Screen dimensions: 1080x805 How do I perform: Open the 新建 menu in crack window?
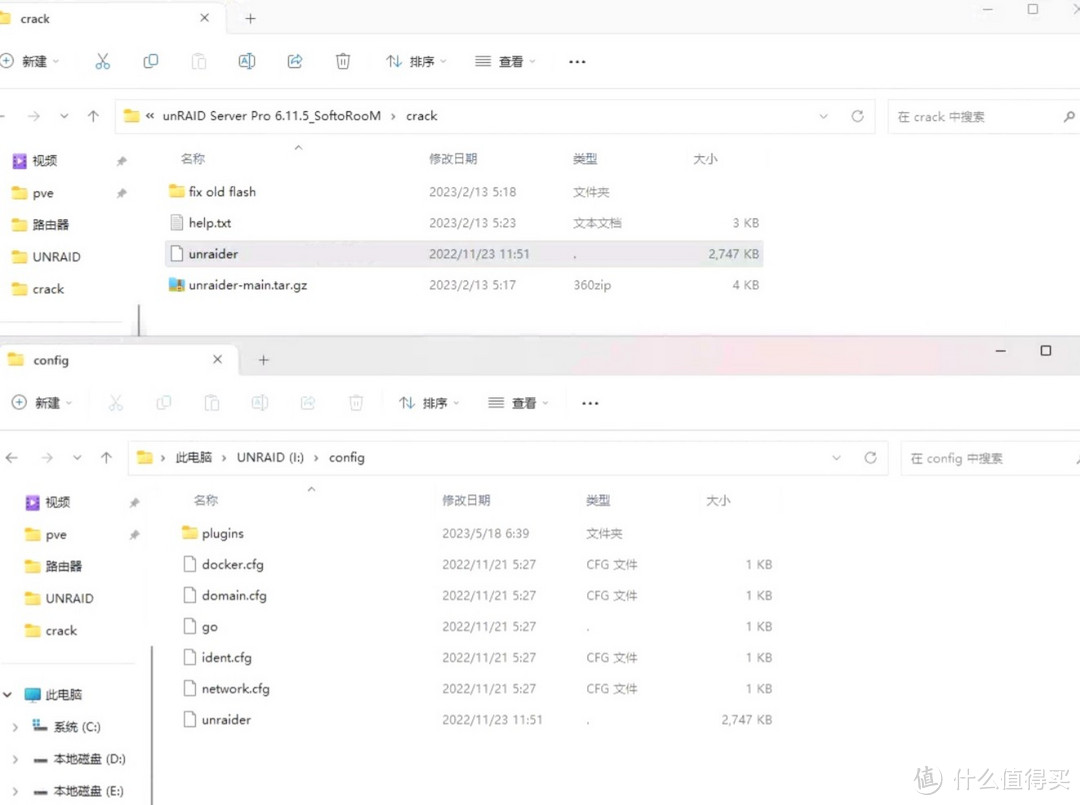(x=30, y=61)
